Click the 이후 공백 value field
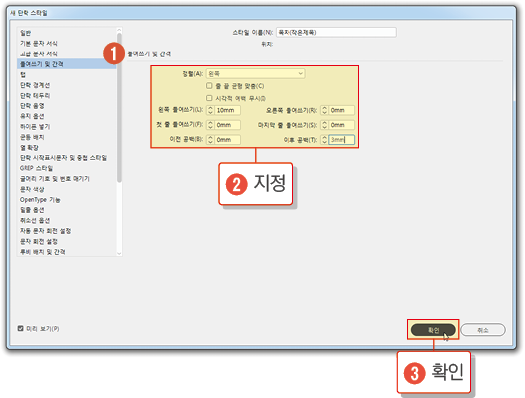The width and height of the screenshot is (525, 398). pos(341,140)
